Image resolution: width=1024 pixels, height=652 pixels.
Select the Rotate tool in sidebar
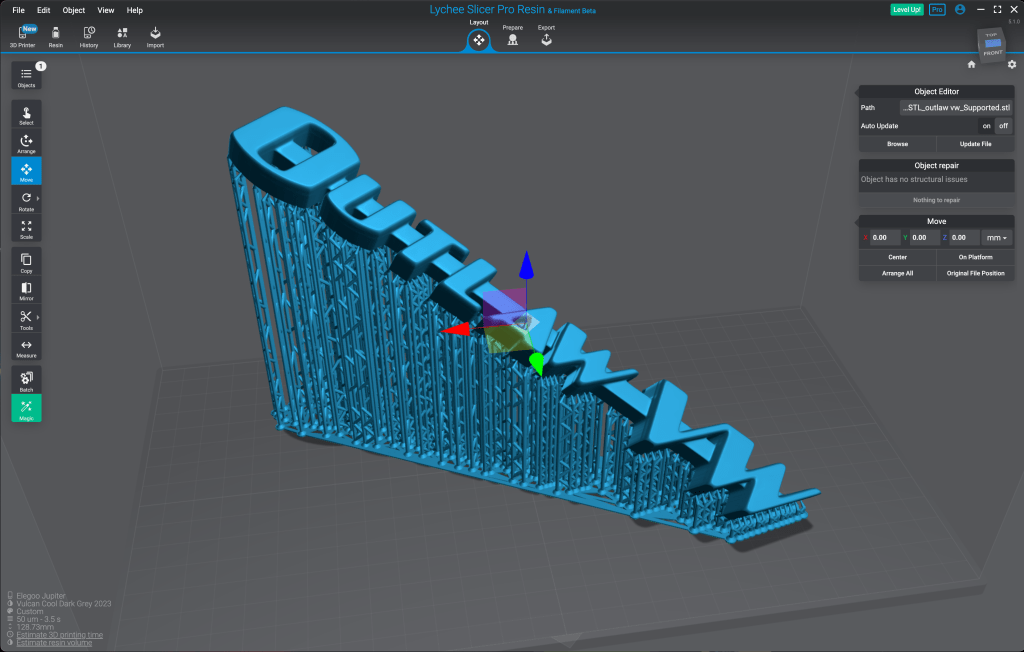(x=26, y=200)
